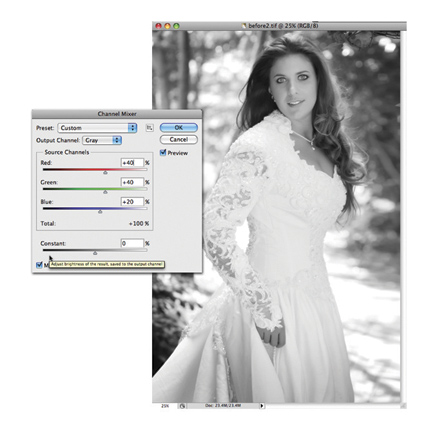This screenshot has height=430, width=435.
Task: Toggle the Monochrome checkbox
Action: pyautogui.click(x=39, y=265)
